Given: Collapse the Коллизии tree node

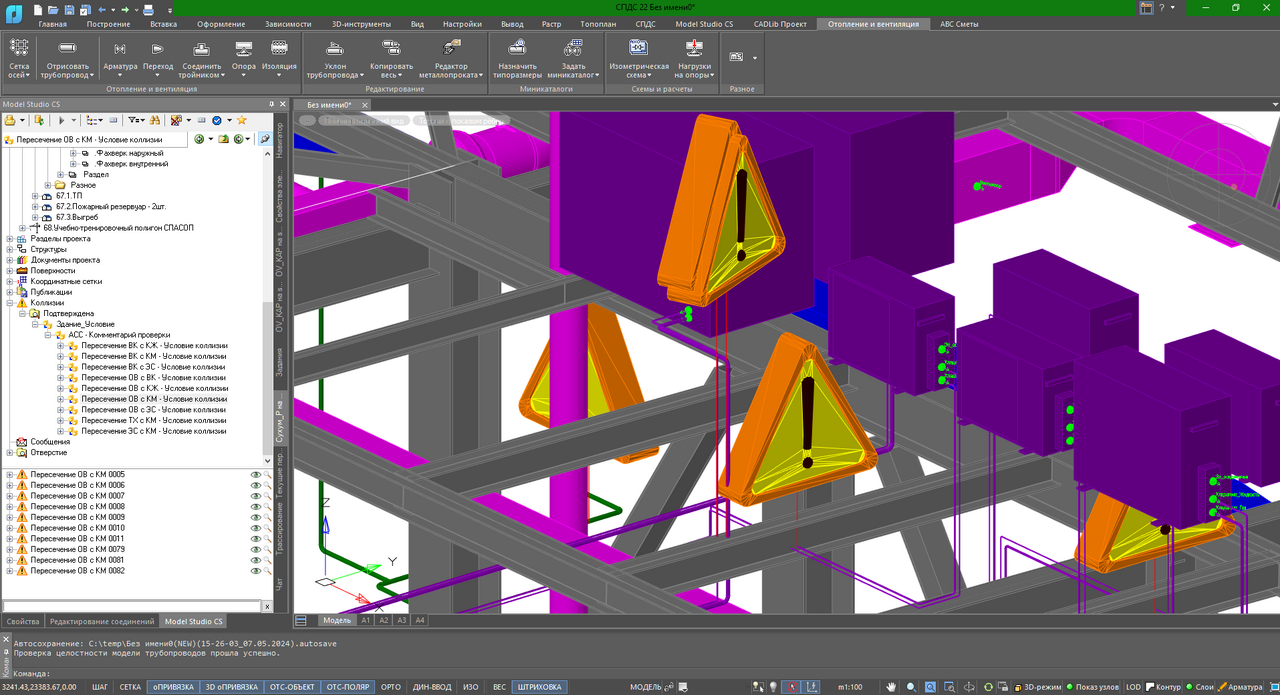Looking at the screenshot, I should 10,303.
